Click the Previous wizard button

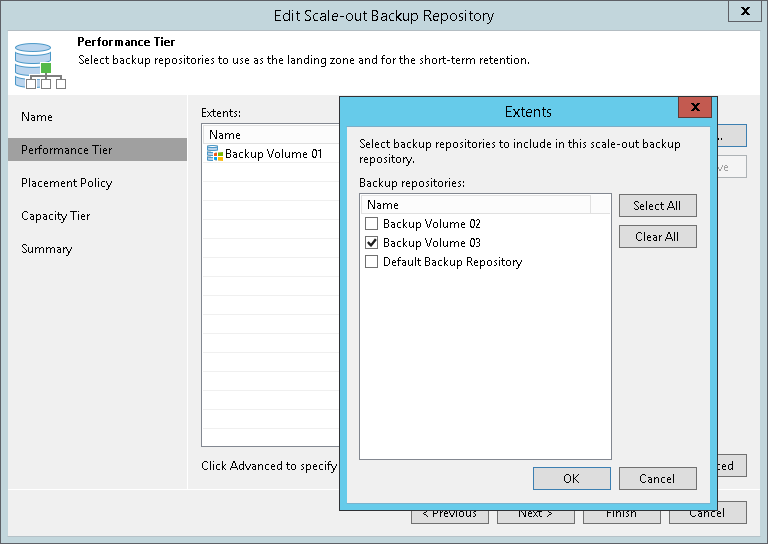point(450,514)
